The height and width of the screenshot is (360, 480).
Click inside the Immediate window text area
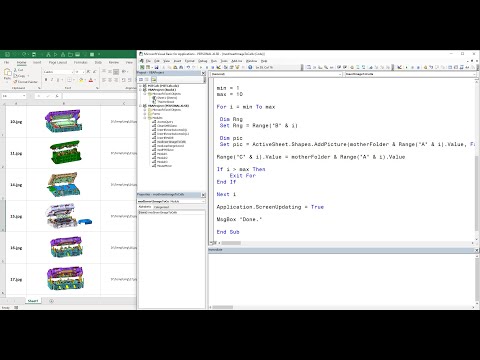point(341,278)
